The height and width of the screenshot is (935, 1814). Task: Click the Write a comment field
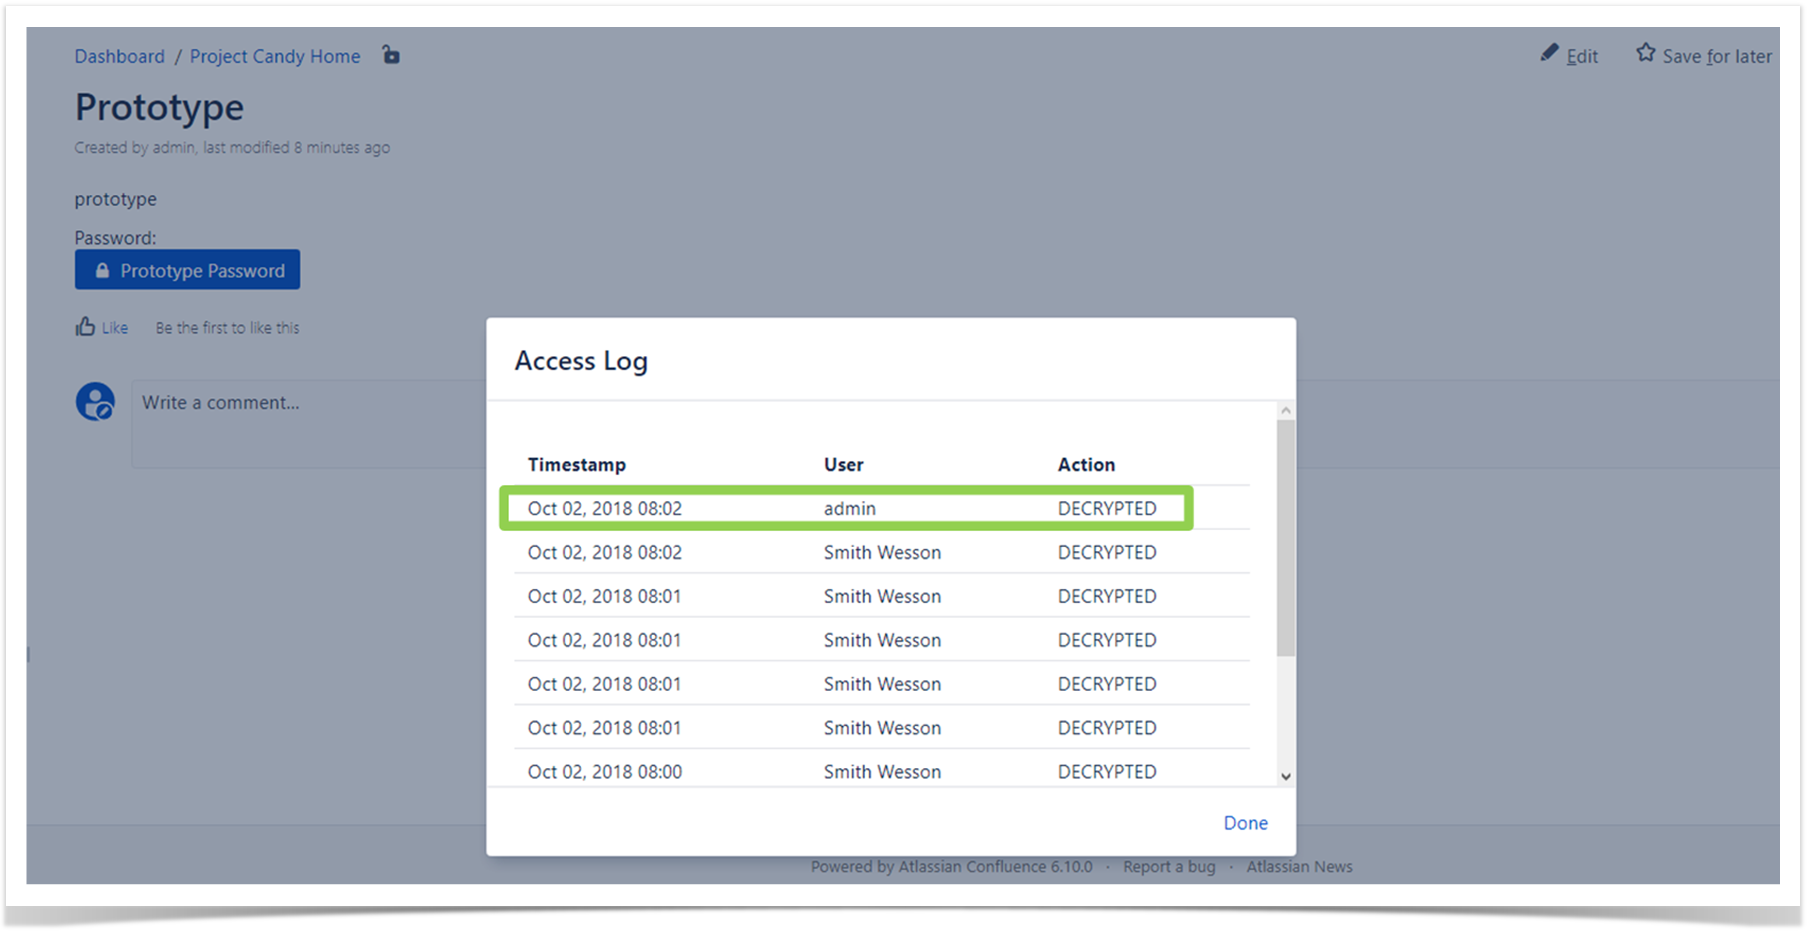[955, 424]
